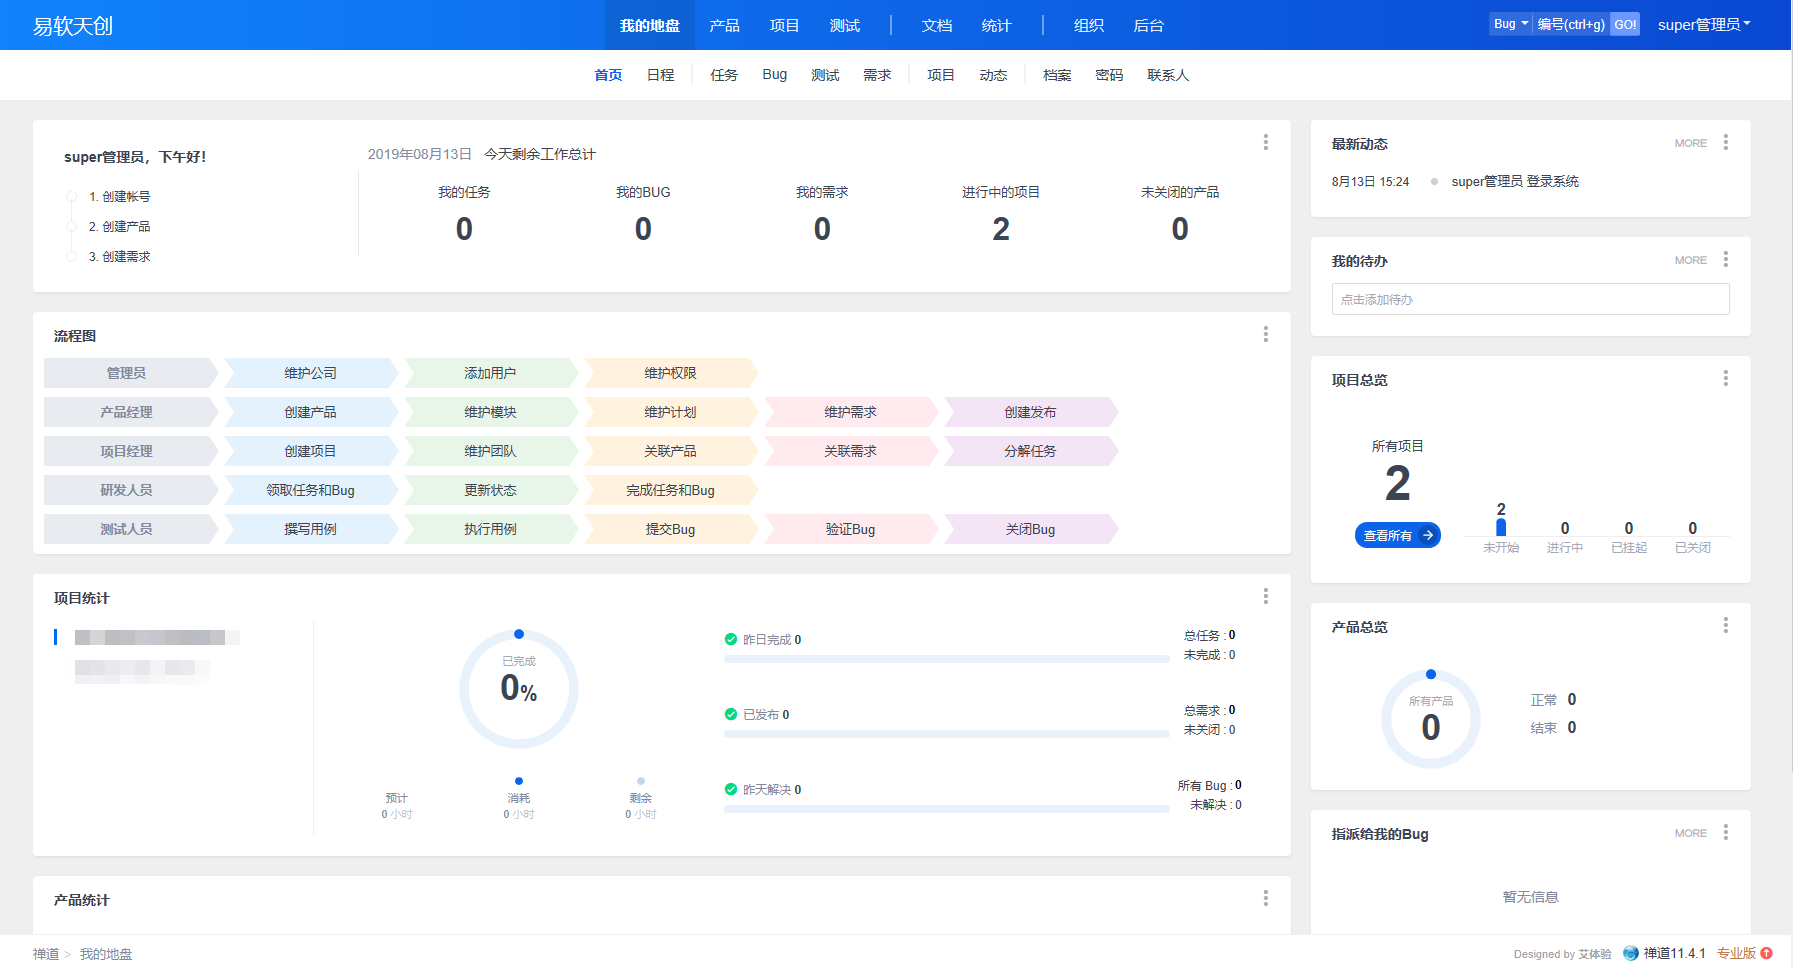The image size is (1793, 969).
Task: Open the Bug search type dropdown
Action: point(1511,24)
